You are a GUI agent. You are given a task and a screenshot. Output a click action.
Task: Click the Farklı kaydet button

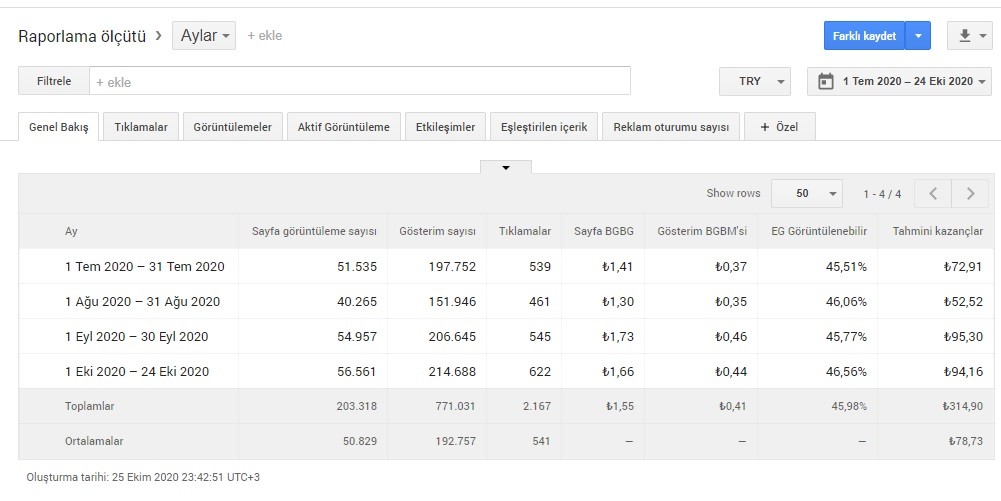[864, 36]
